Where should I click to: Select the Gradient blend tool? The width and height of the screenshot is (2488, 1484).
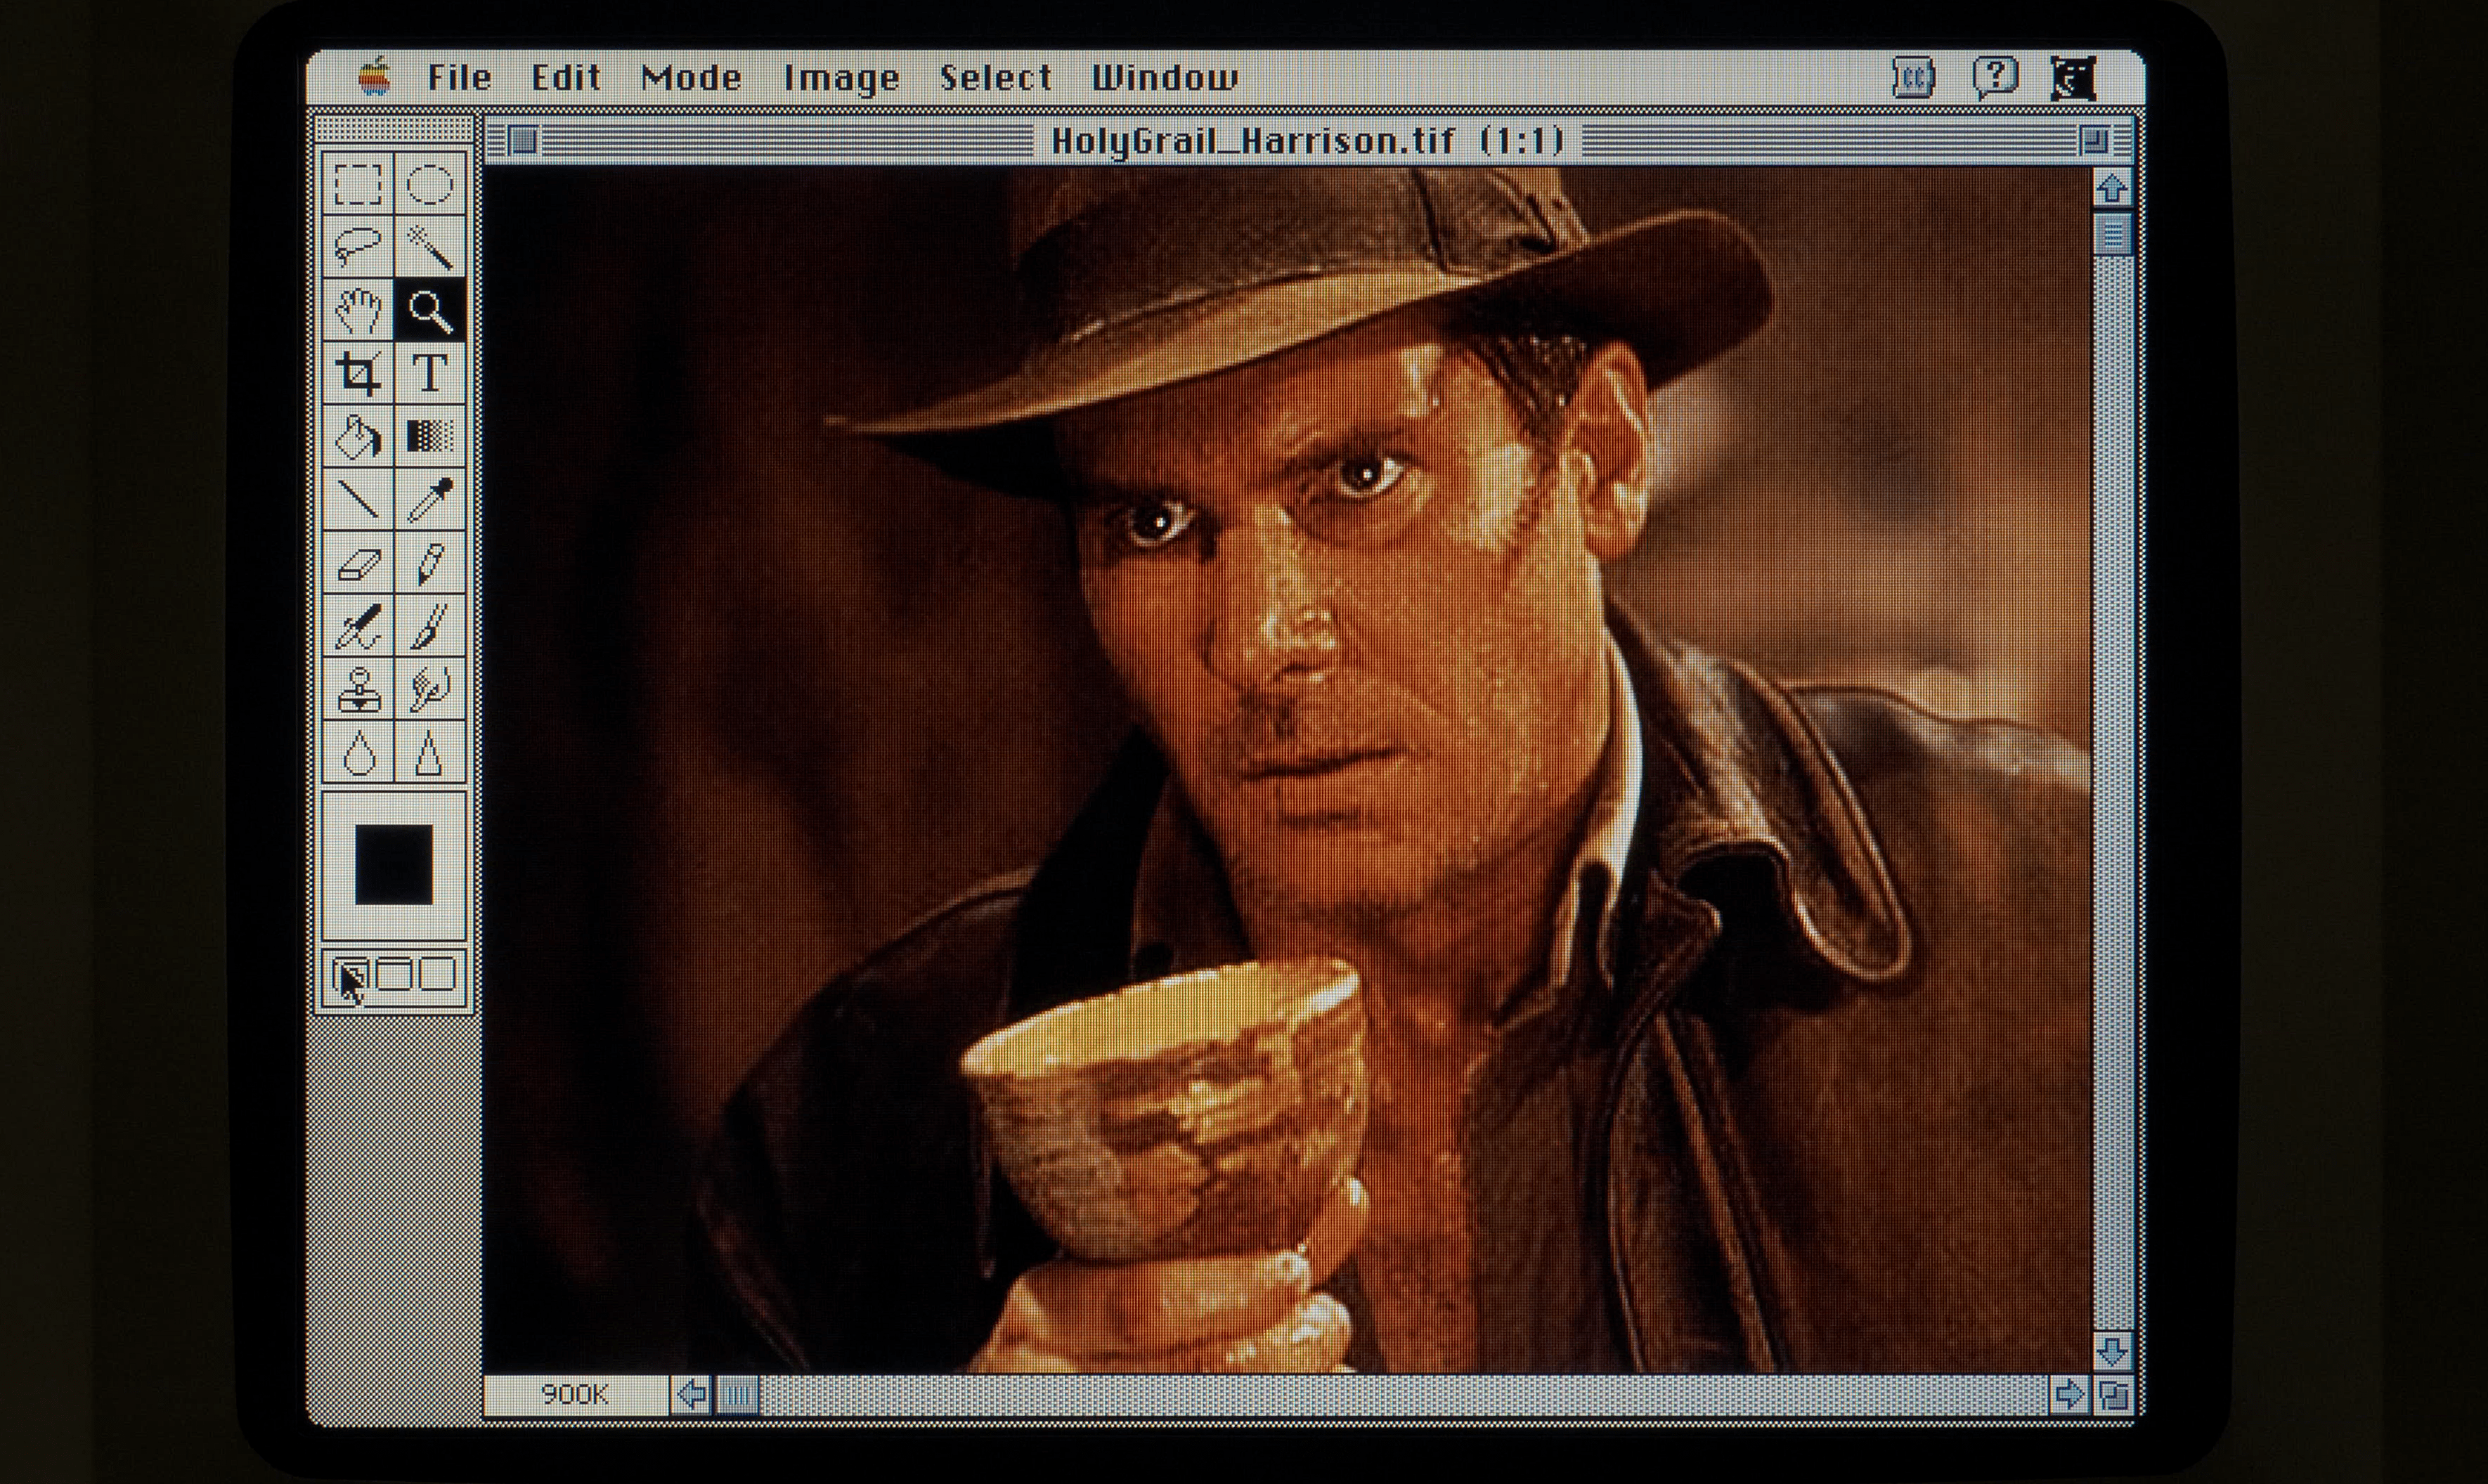(430, 436)
